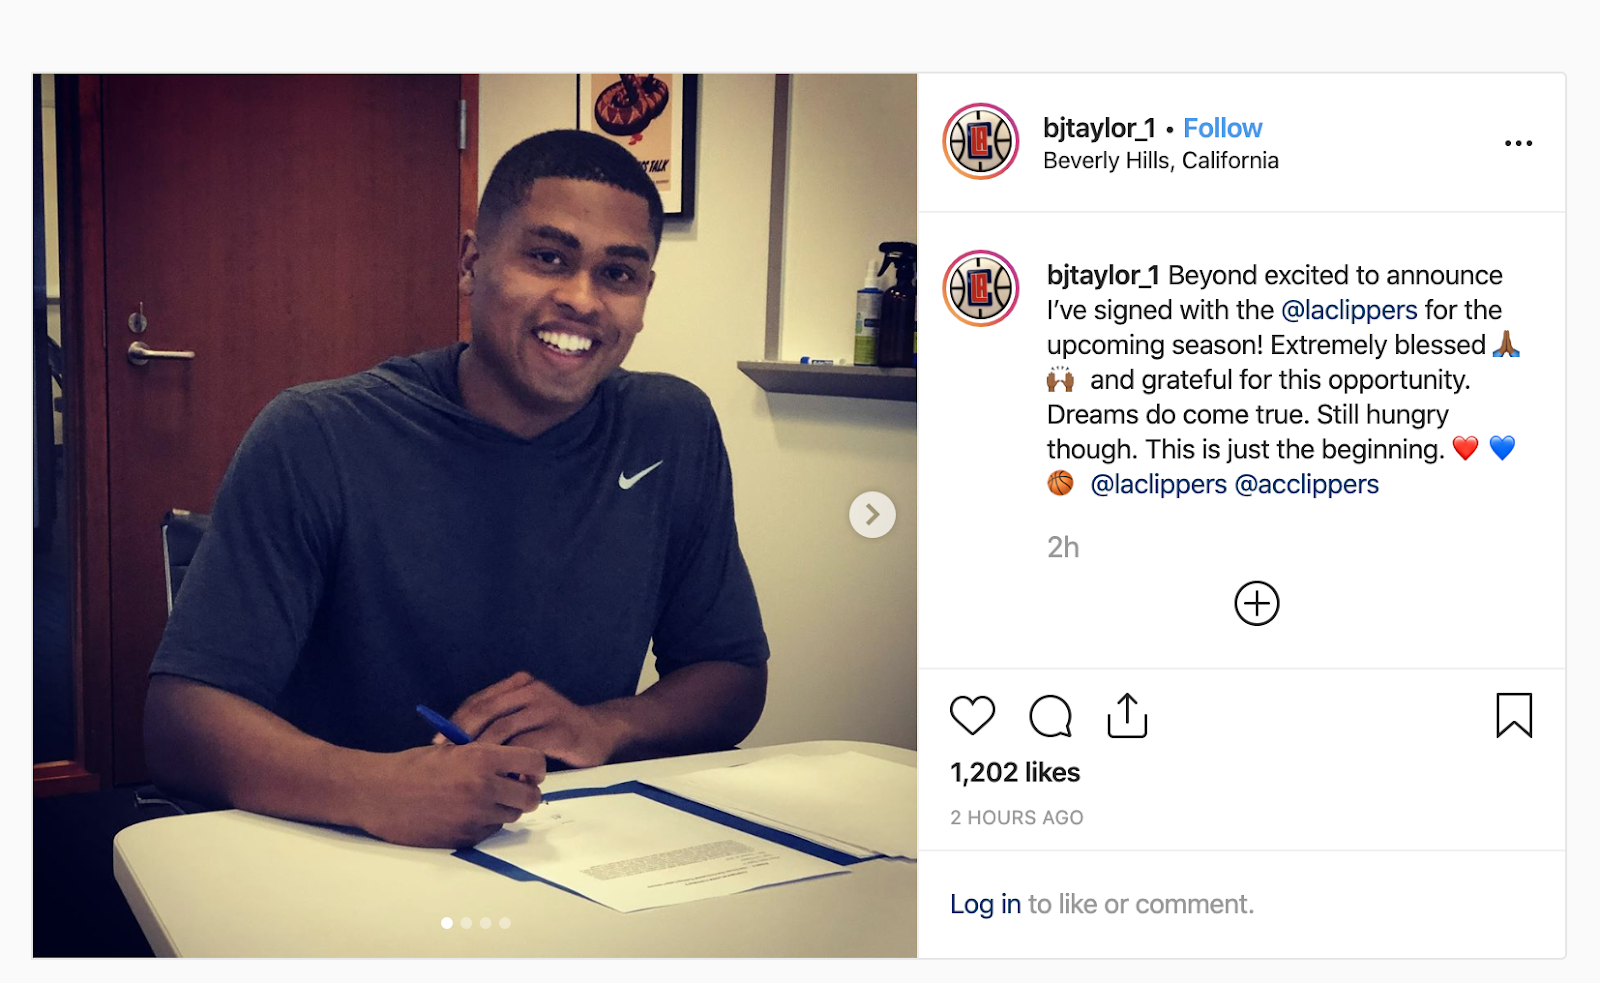The width and height of the screenshot is (1600, 983).
Task: Open the @acclippers mention
Action: [x=1307, y=484]
